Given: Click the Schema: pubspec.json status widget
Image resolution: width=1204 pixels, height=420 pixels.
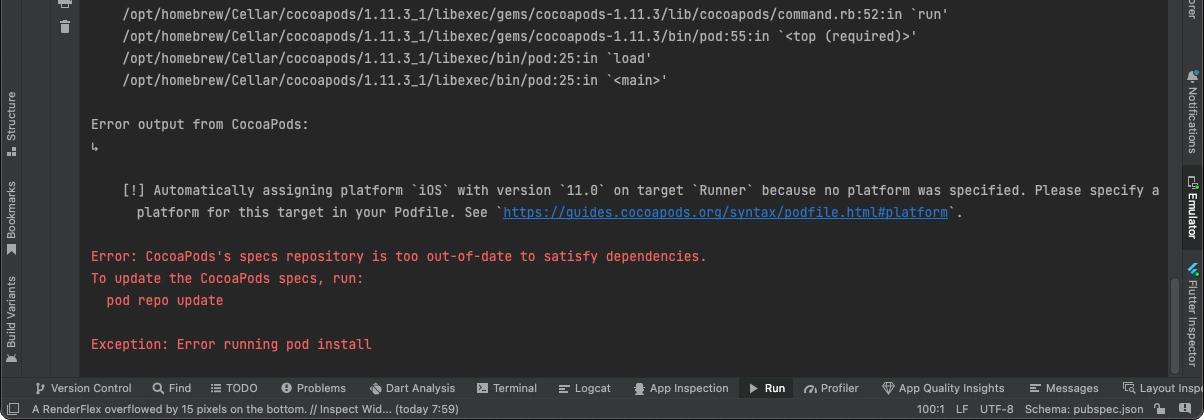Looking at the screenshot, I should [1084, 409].
